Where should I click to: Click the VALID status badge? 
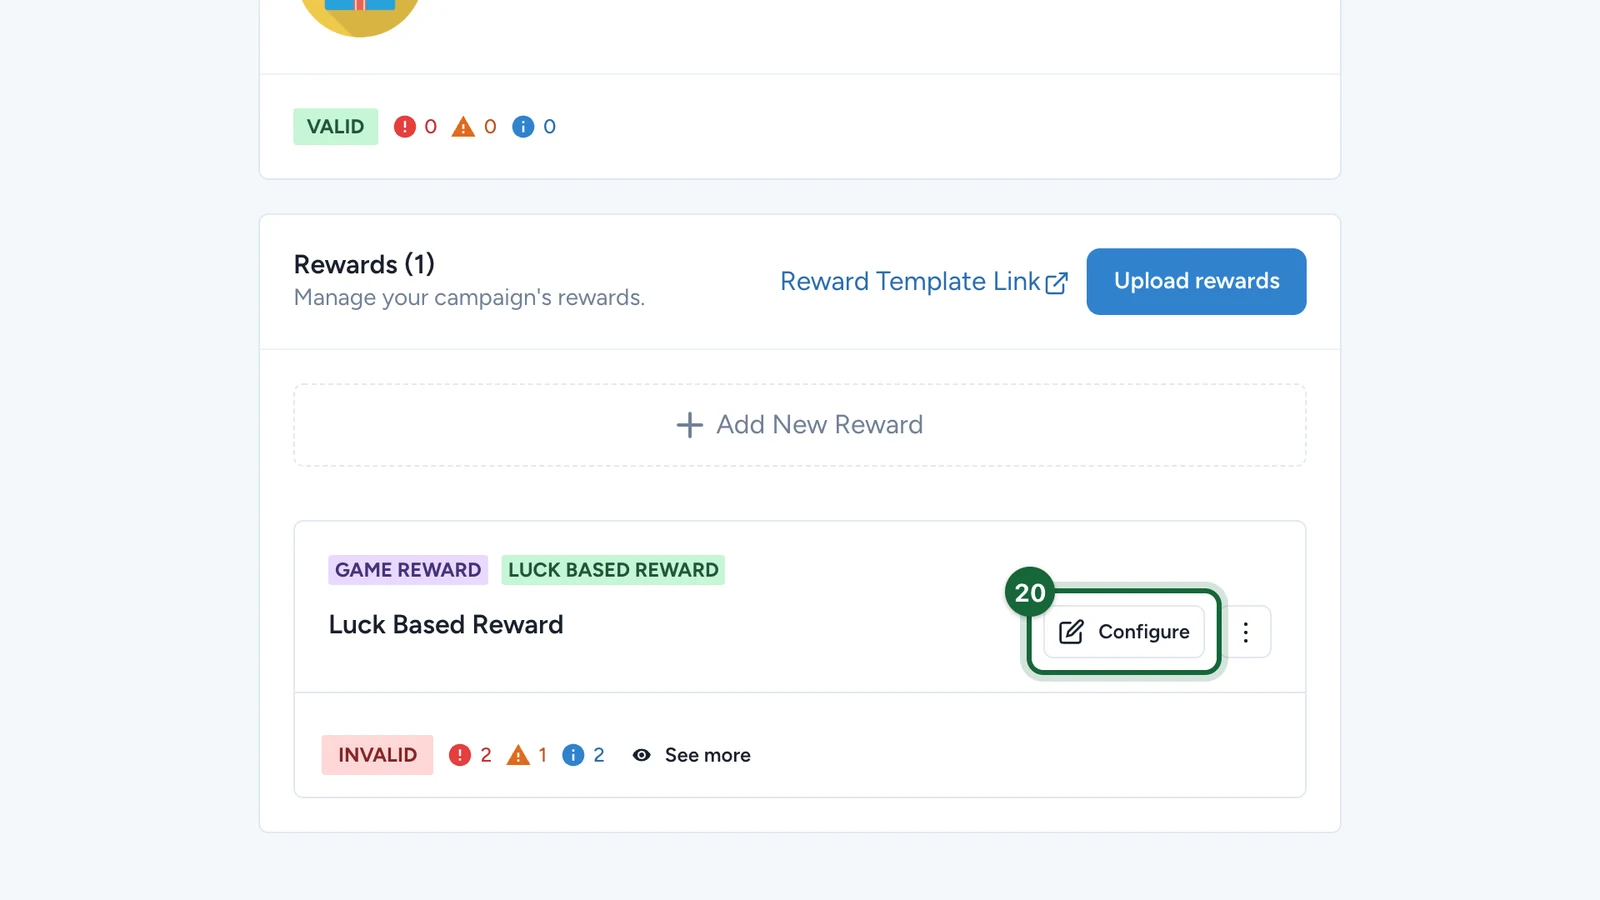(x=336, y=127)
